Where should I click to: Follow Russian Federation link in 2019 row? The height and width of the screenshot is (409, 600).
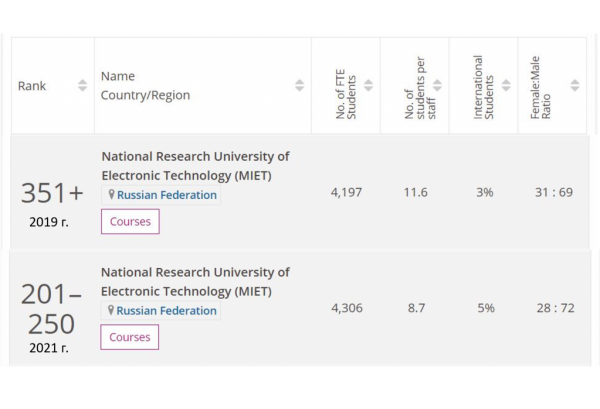point(167,195)
